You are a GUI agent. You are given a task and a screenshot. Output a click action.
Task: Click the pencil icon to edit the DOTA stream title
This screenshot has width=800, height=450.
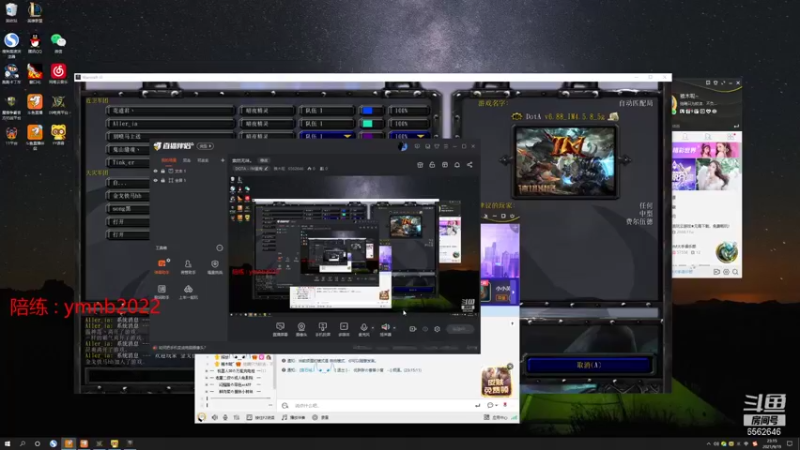click(266, 168)
